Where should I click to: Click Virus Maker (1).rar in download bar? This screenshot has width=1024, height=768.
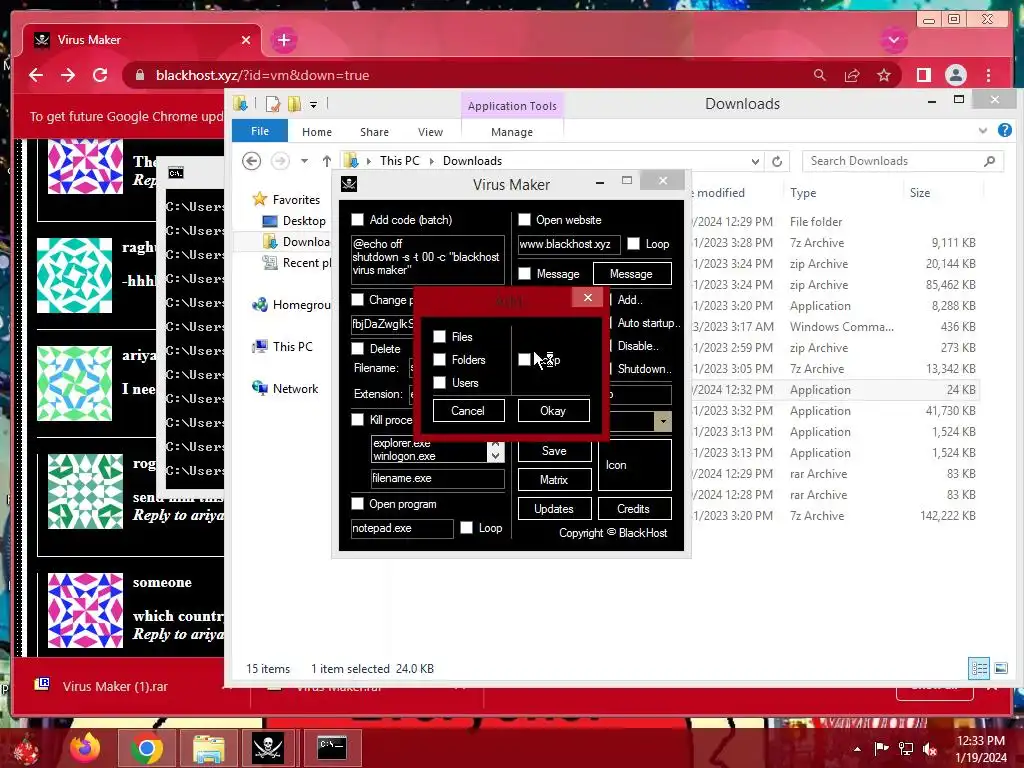click(x=116, y=686)
